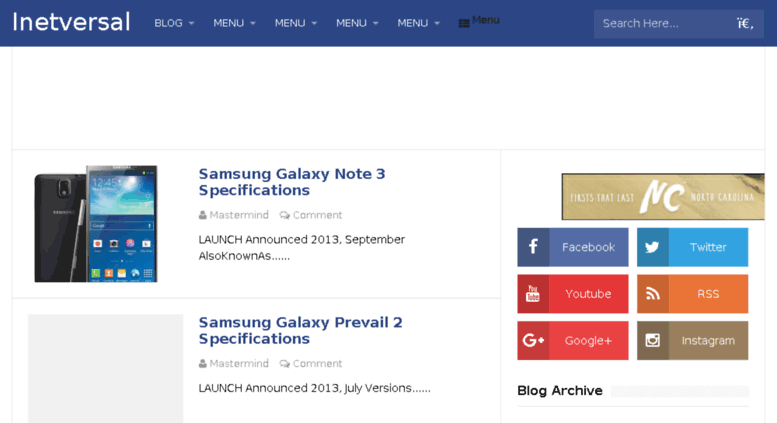Expand the first MENU dropdown arrow after BLOG

pyautogui.click(x=253, y=23)
